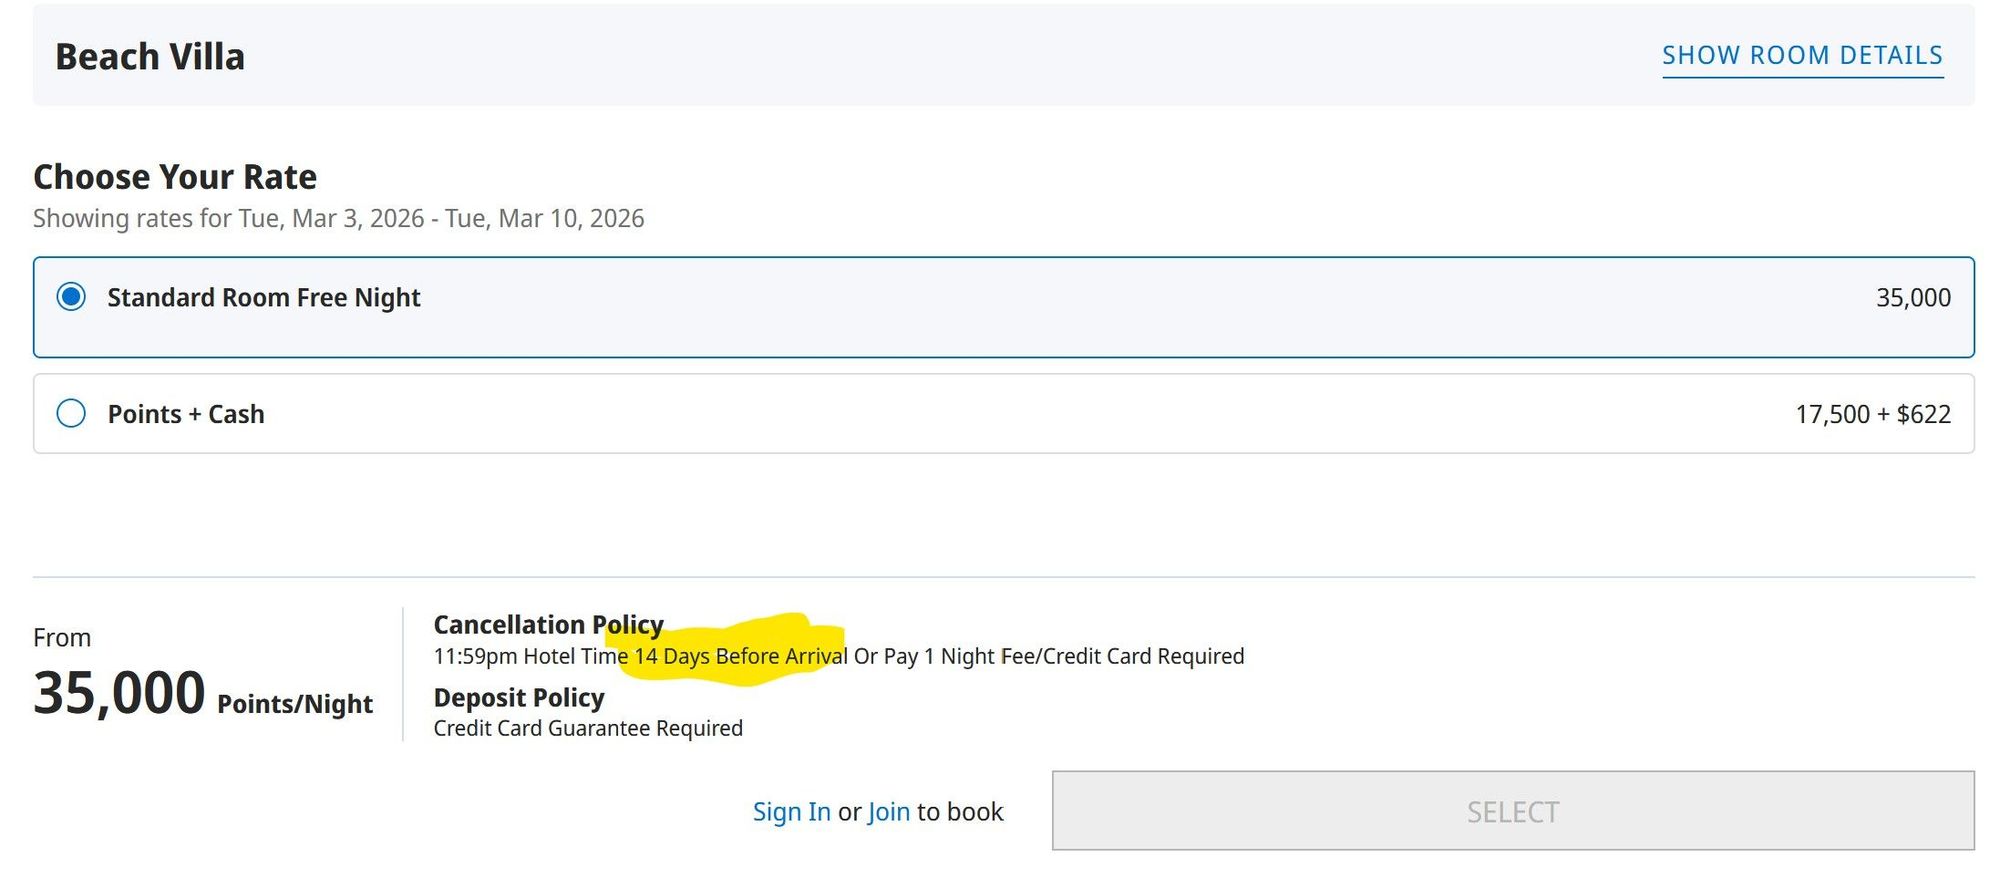Open the Join link to register
This screenshot has width=2000, height=879.
889,811
